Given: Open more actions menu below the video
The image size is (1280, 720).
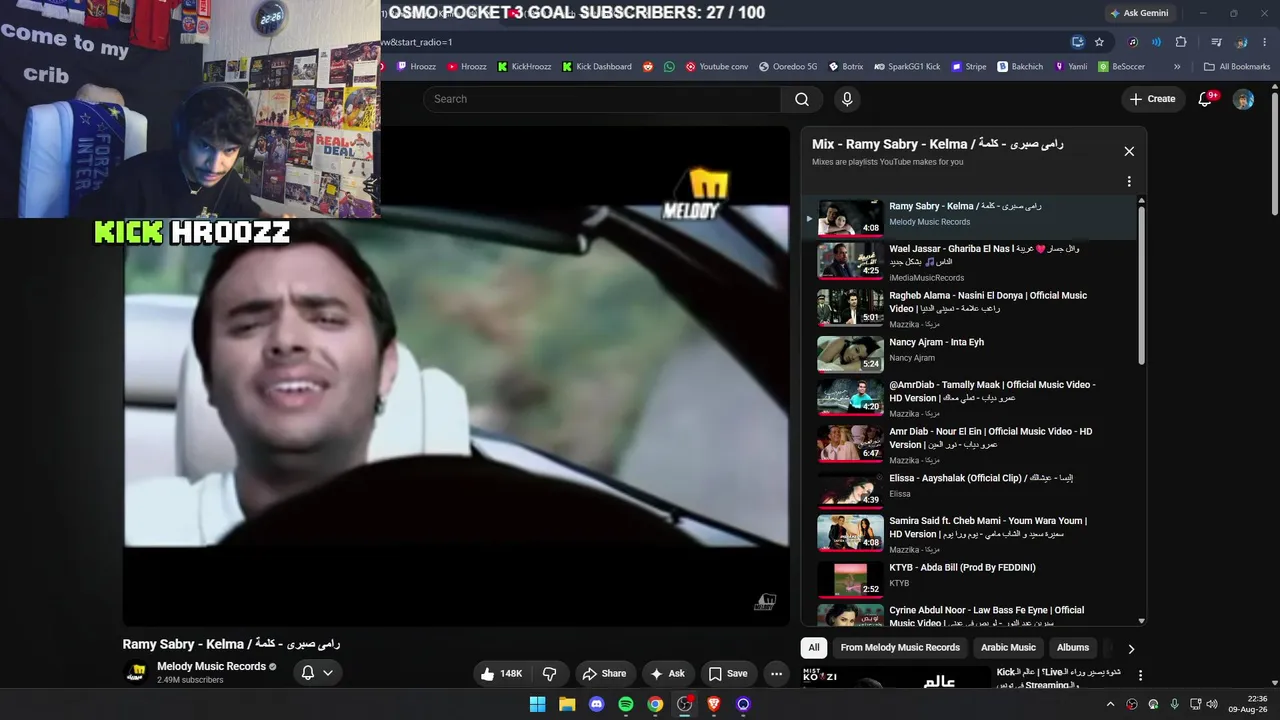Looking at the screenshot, I should tap(776, 674).
